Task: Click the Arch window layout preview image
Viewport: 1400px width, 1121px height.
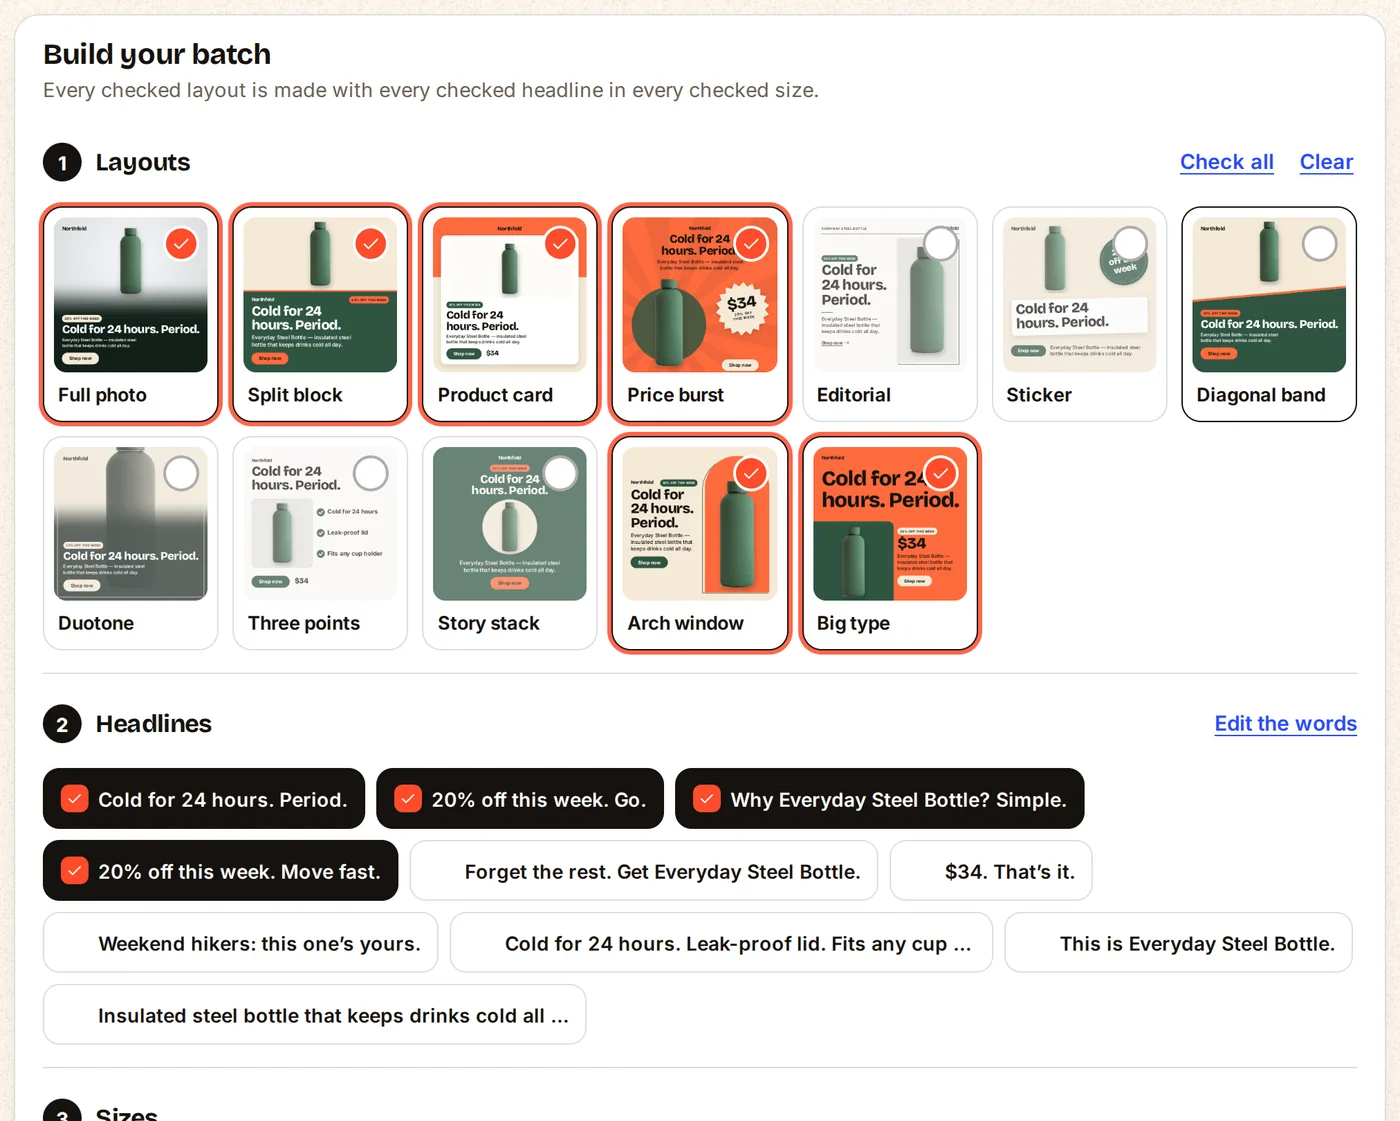Action: click(x=700, y=524)
